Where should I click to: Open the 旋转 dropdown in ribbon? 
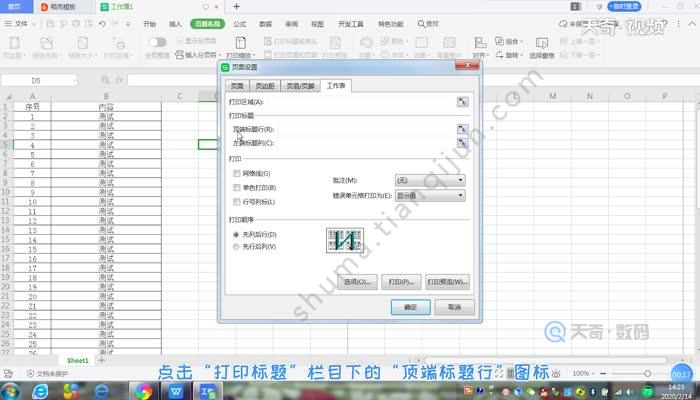point(509,55)
